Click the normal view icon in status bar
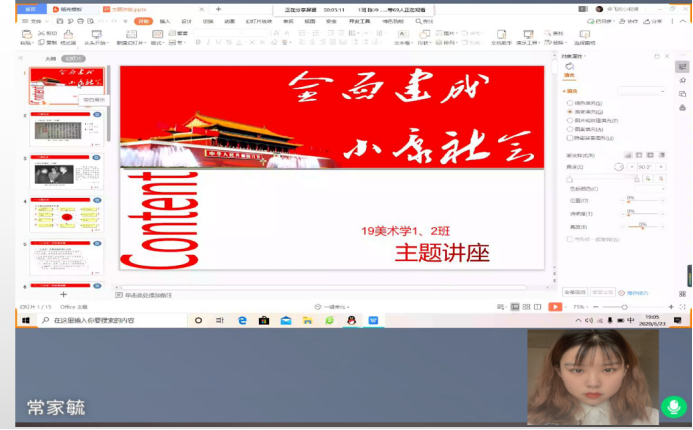The width and height of the screenshot is (693, 430). [515, 307]
